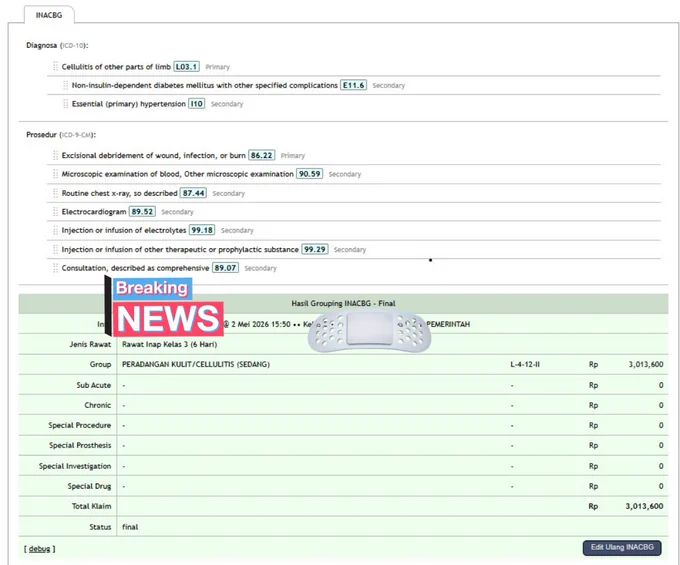
Task: Grab drag handle beside Routine chest x-ray
Action: (x=56, y=193)
